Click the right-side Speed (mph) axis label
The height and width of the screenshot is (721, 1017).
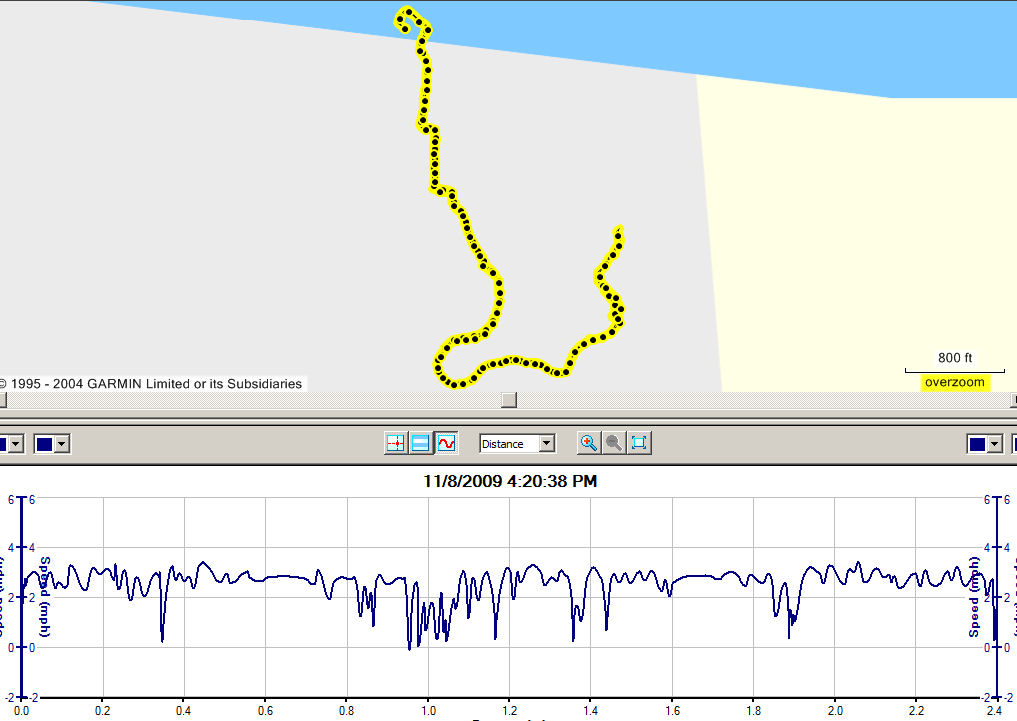(x=973, y=597)
